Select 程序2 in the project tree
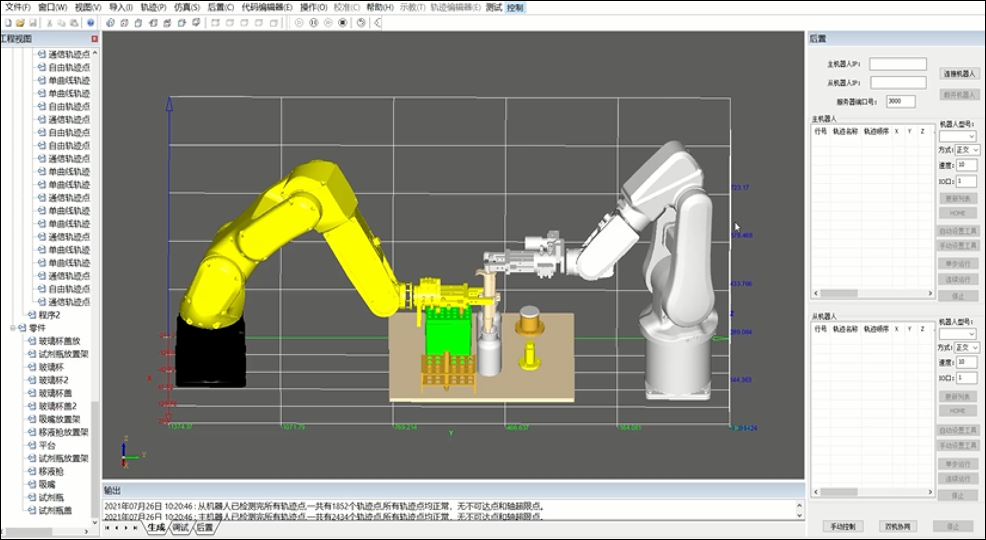 pos(50,314)
